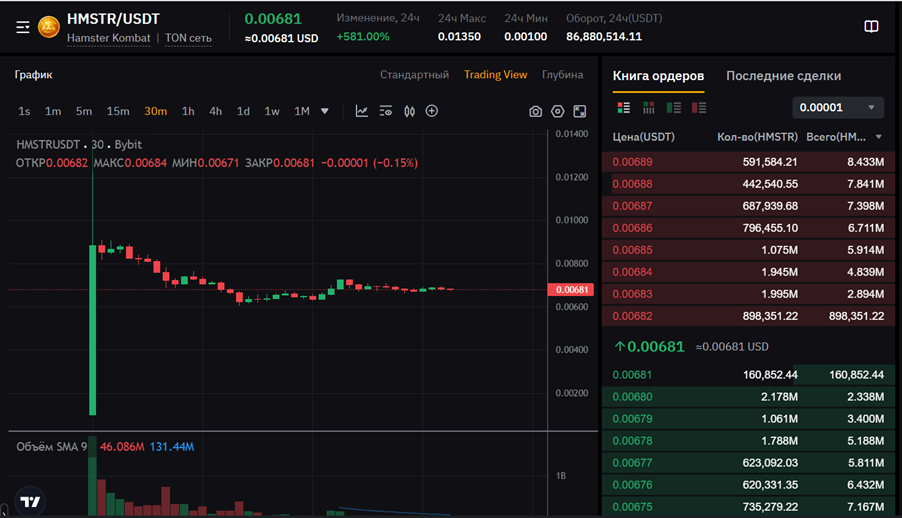Open the price precision 0.00001 dropdown
The width and height of the screenshot is (902, 518).
tap(838, 108)
